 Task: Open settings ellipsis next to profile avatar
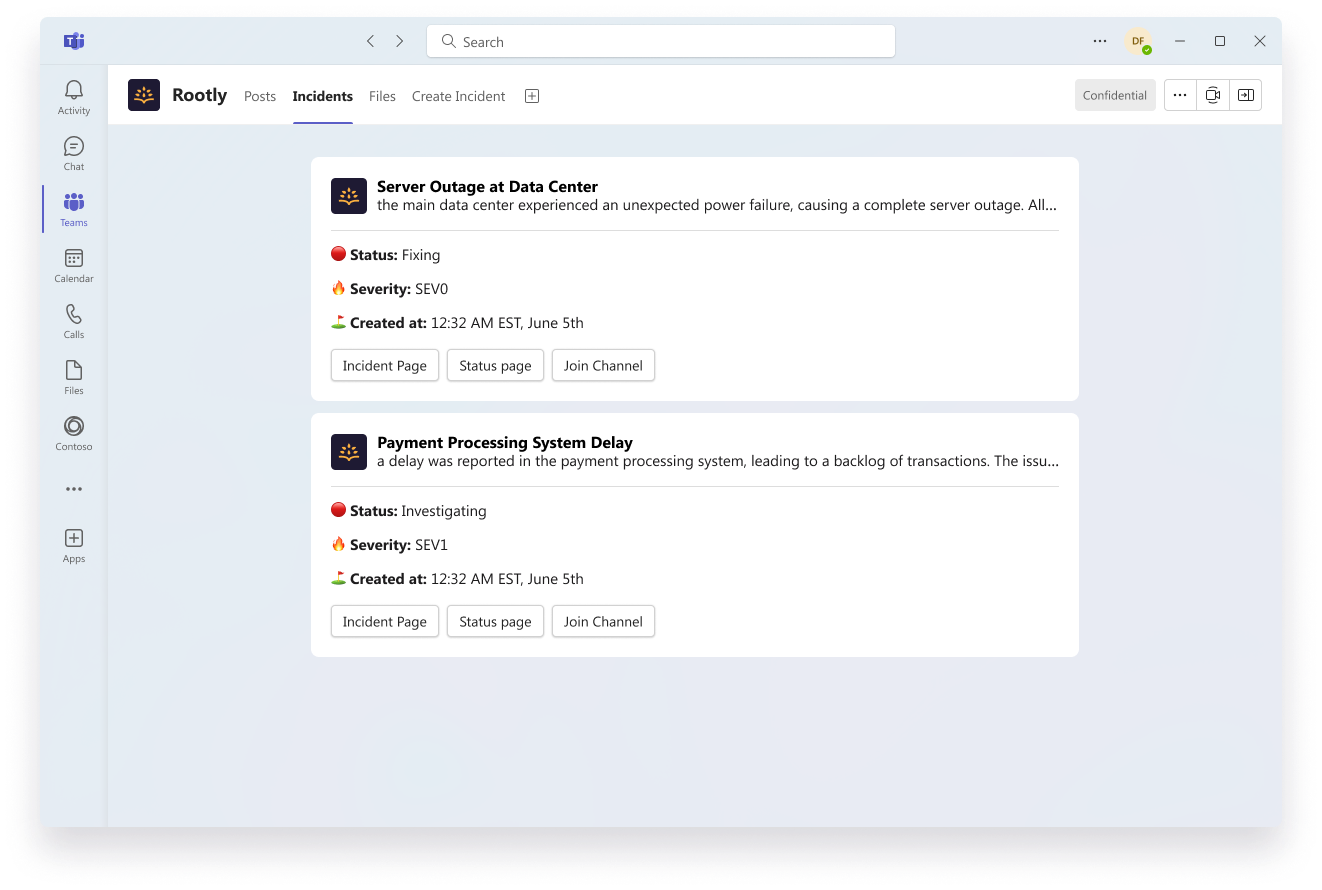coord(1100,41)
